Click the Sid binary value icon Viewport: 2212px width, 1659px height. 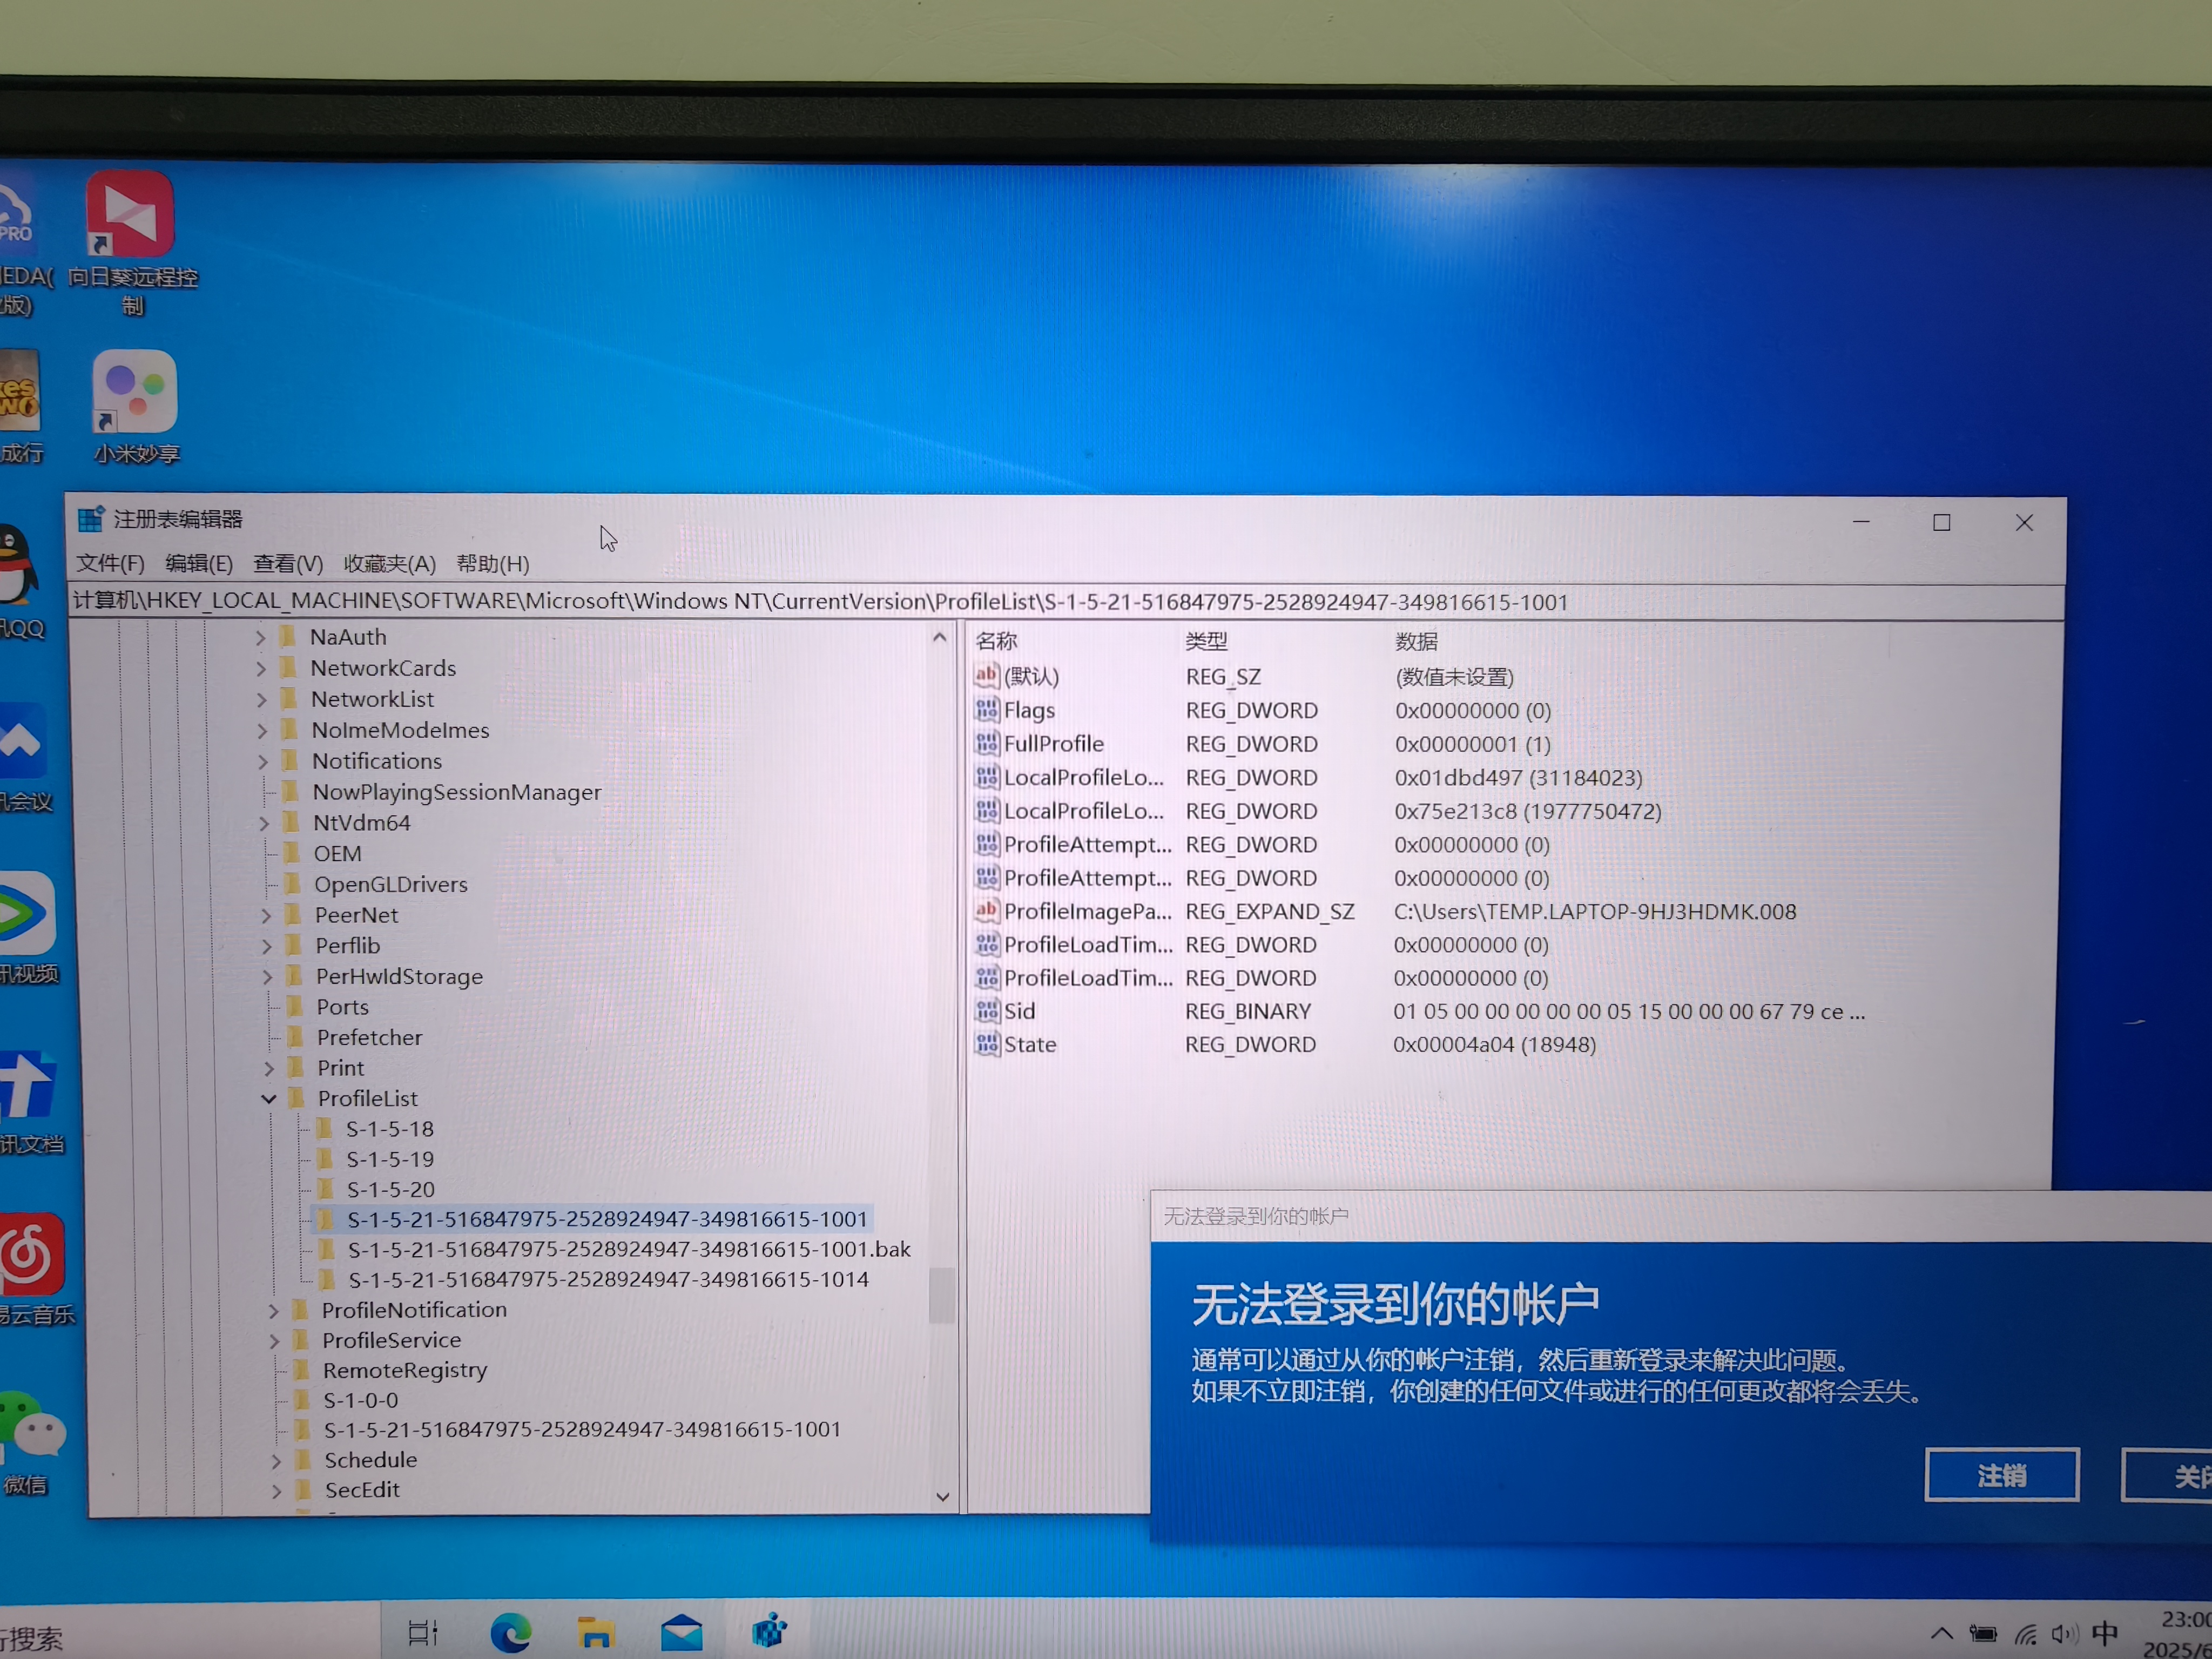(x=987, y=1011)
